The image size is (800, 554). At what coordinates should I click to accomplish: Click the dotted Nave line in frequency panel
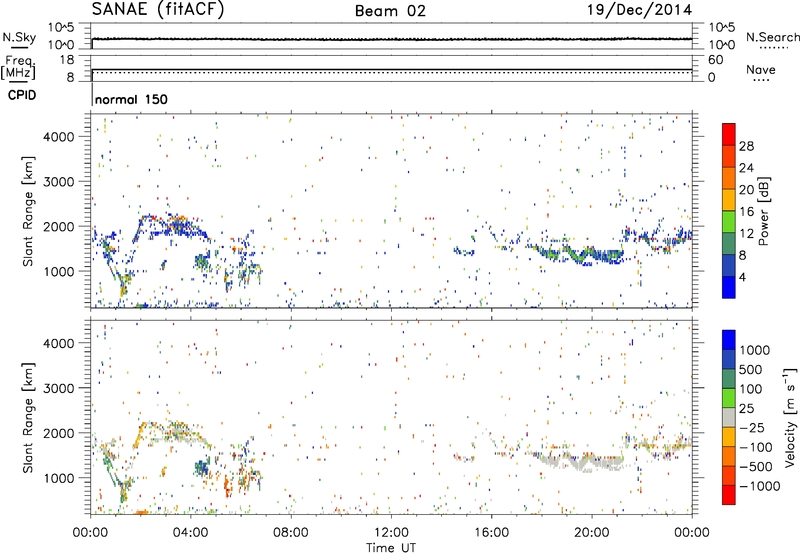coord(392,73)
